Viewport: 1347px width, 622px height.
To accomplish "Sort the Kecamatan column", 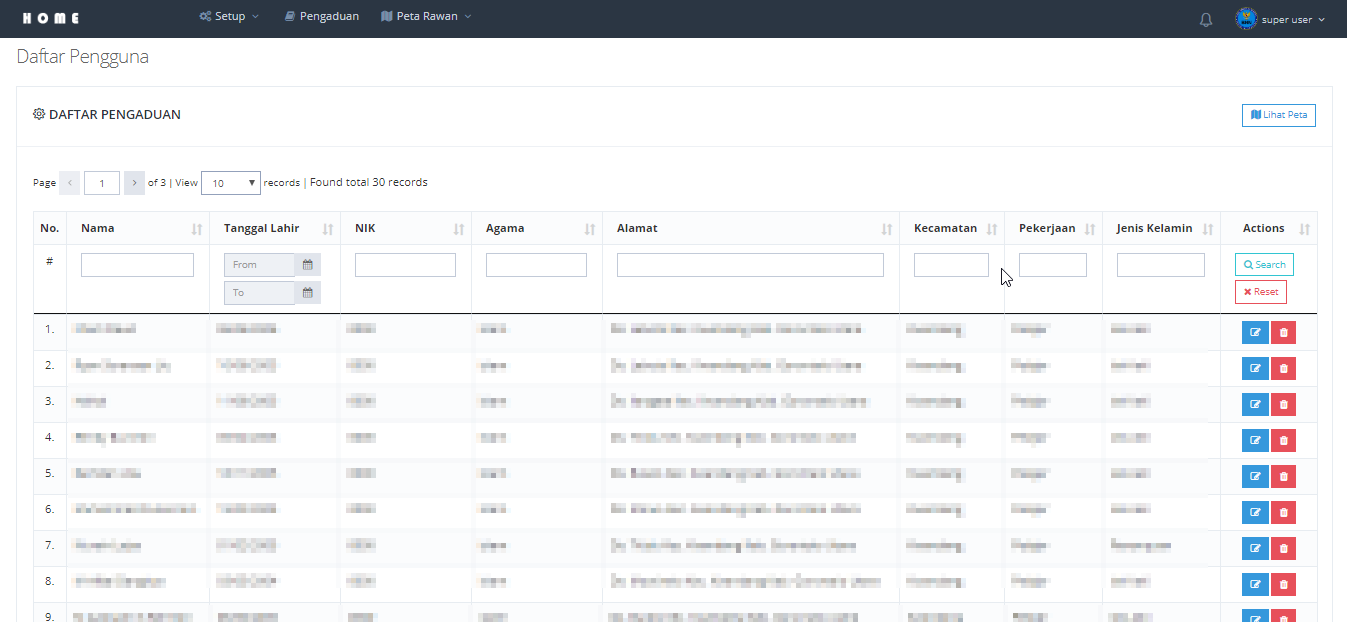I will point(991,229).
